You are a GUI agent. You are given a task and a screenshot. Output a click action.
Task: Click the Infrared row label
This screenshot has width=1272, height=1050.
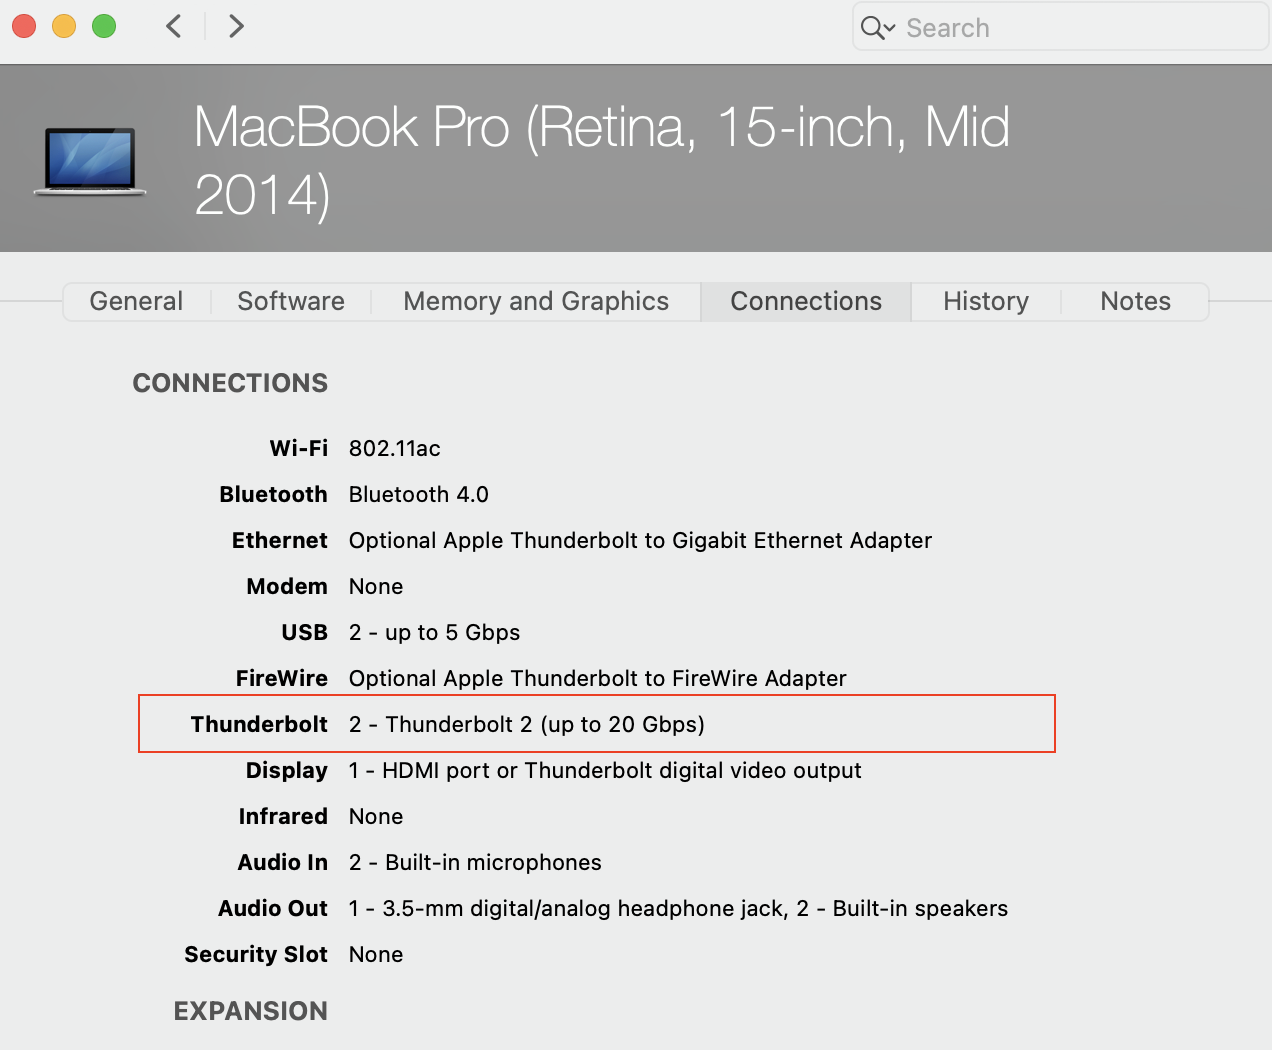[x=283, y=816]
